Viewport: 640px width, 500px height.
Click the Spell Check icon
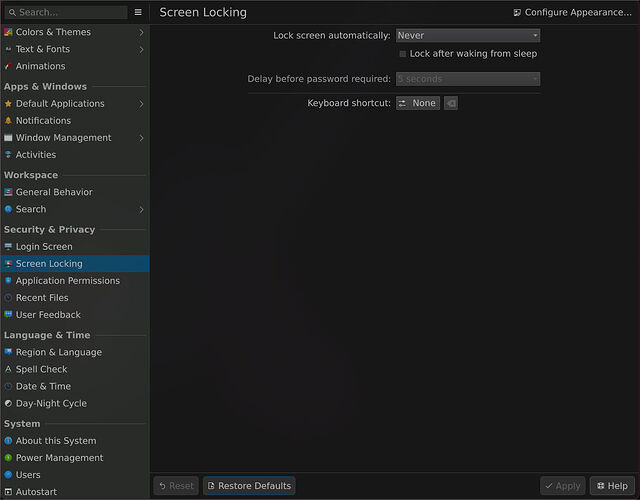click(8, 369)
